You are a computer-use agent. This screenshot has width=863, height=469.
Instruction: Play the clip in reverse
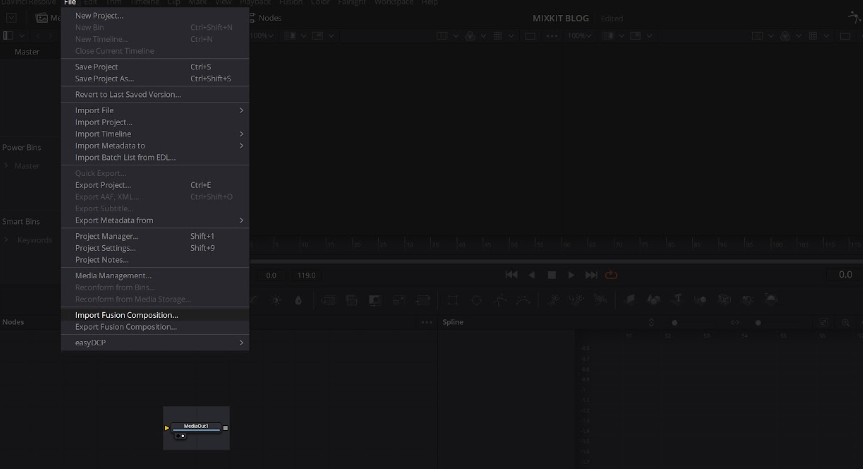(531, 275)
